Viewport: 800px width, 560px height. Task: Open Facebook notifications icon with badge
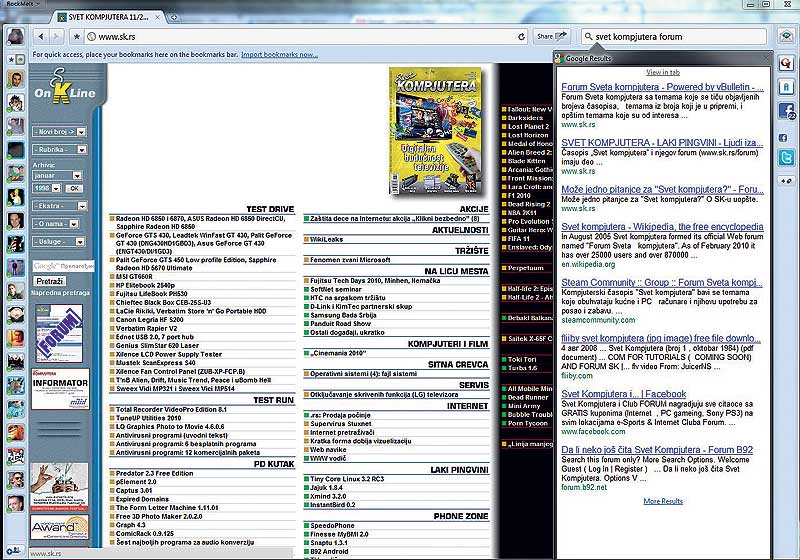[786, 111]
